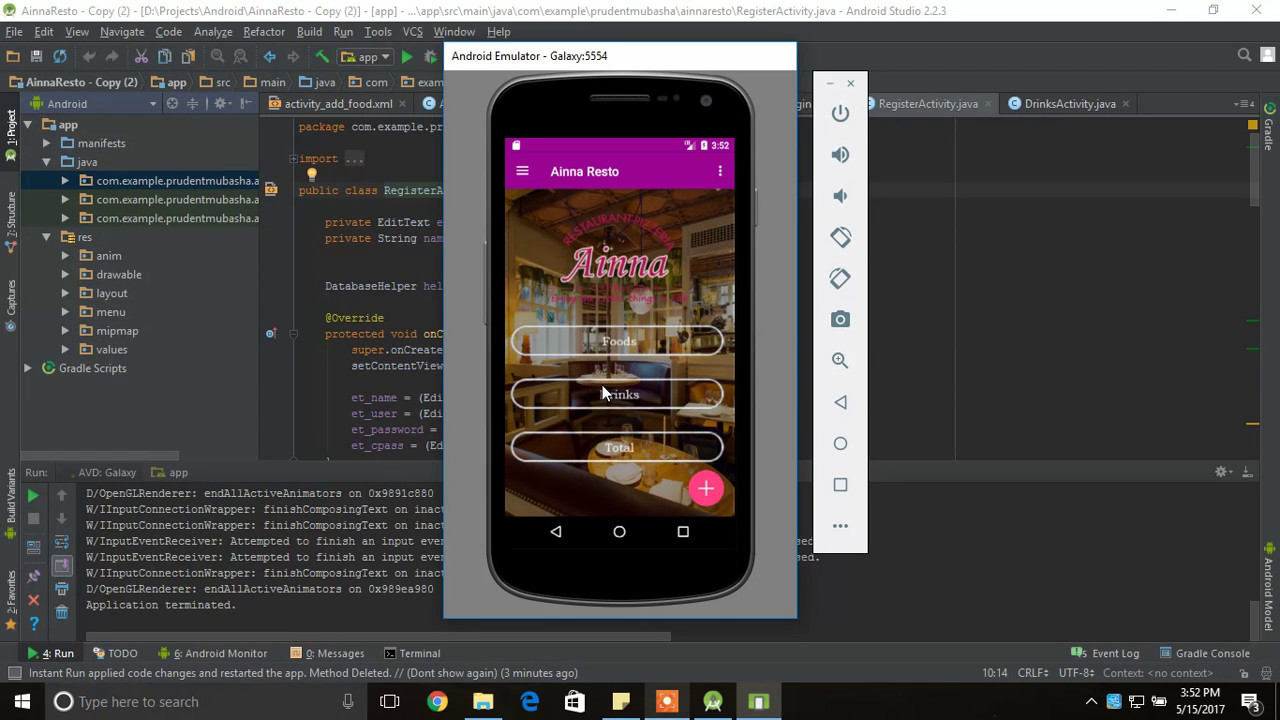The height and width of the screenshot is (720, 1280).
Task: Open the Refactor menu
Action: tap(264, 32)
